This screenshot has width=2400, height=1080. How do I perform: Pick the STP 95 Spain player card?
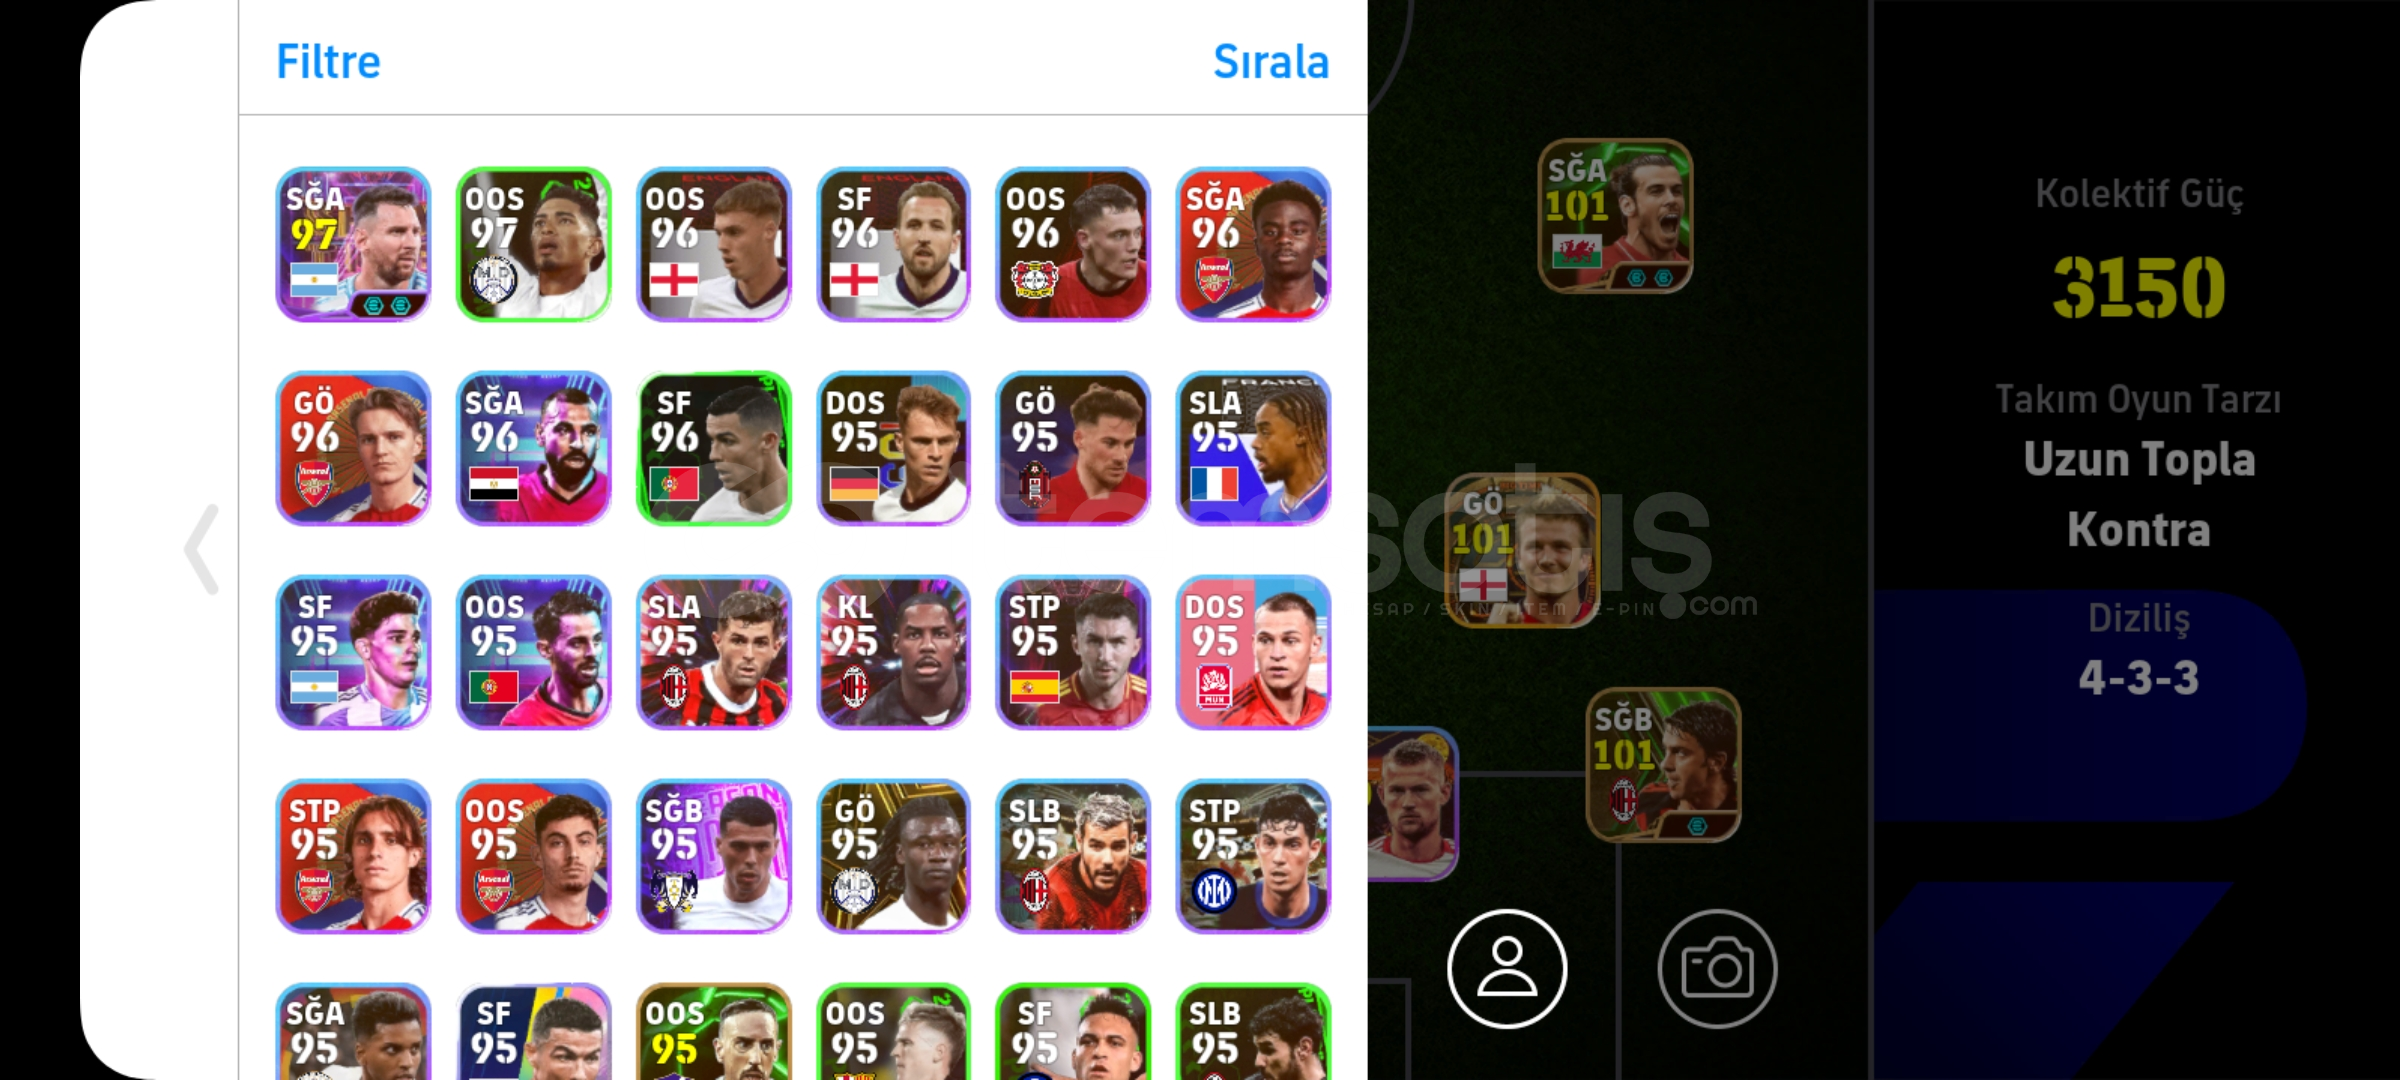[x=1073, y=652]
